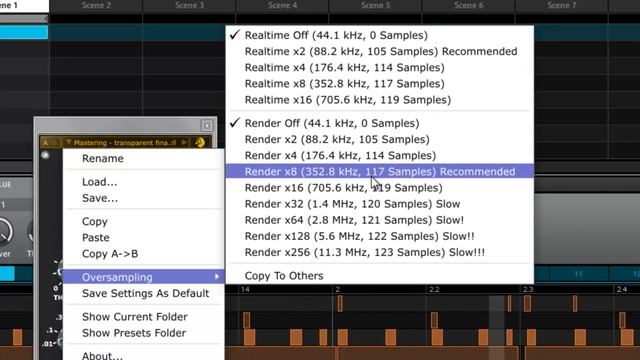The width and height of the screenshot is (640, 360).
Task: Select Render x32 (1.4 MHz) Slow
Action: (380, 204)
